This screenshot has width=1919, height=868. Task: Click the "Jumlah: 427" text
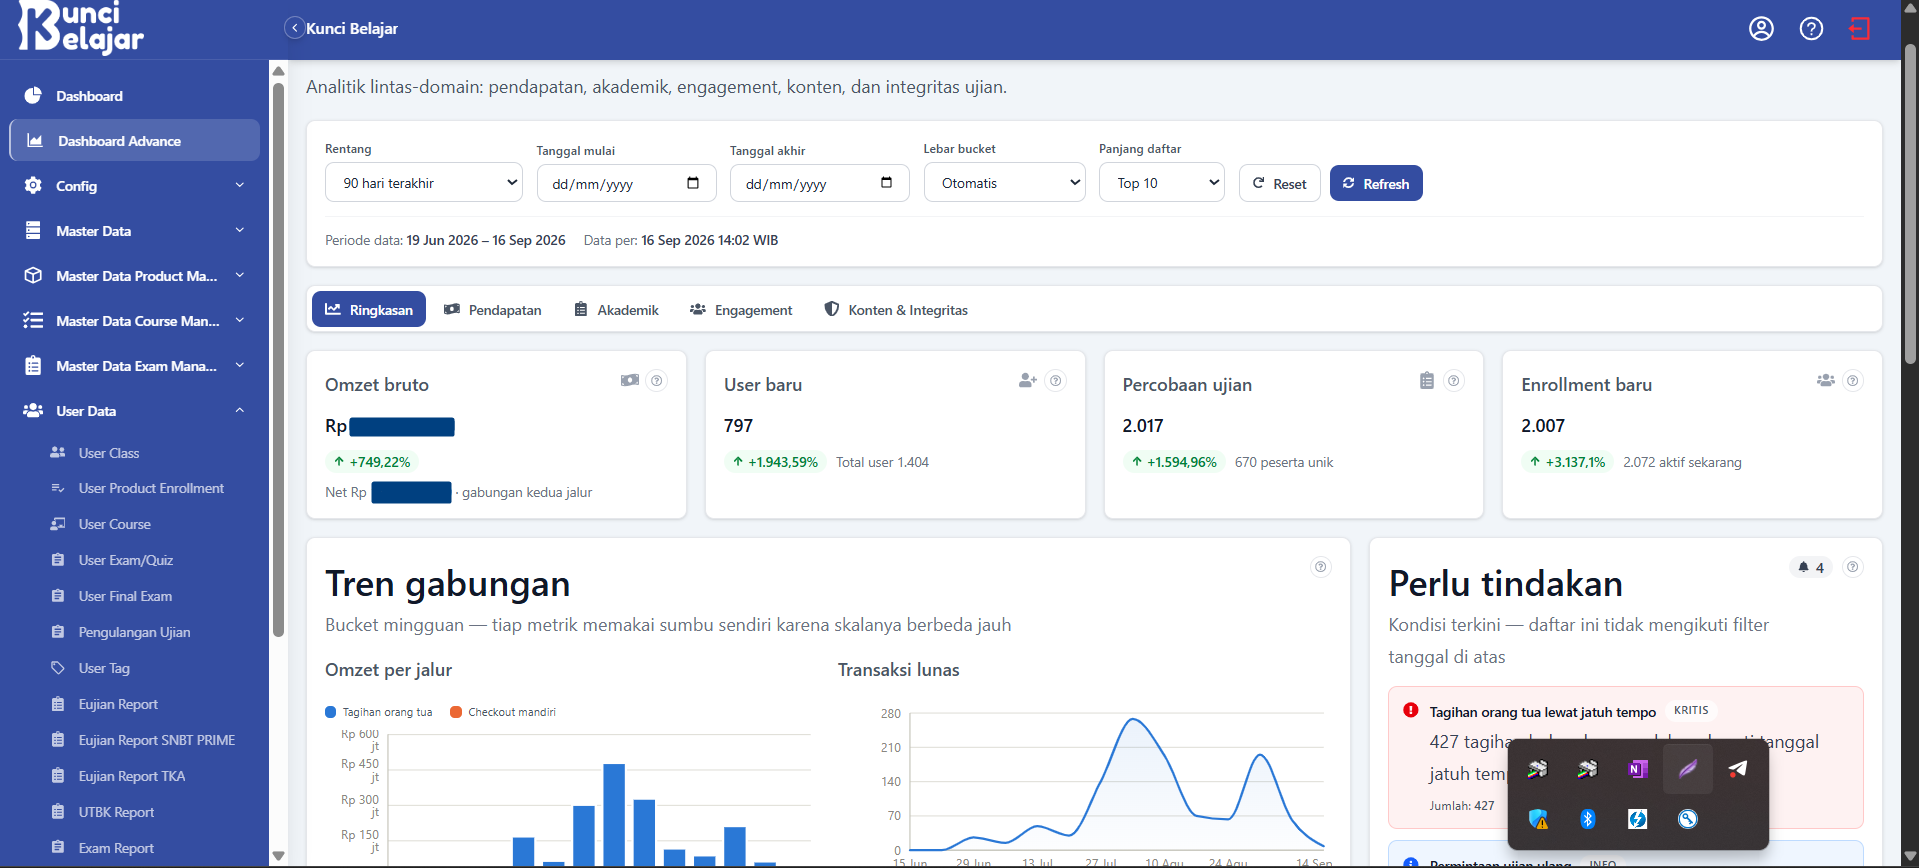[x=1461, y=805]
